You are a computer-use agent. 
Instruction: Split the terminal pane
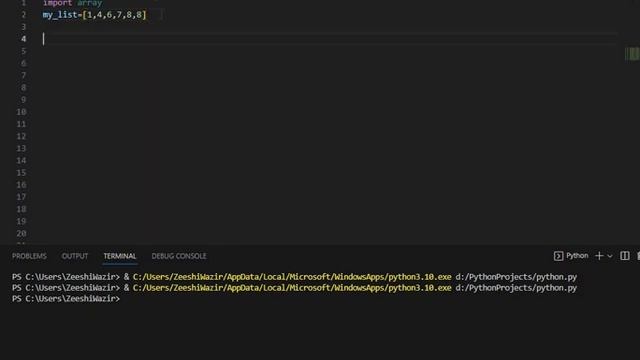pos(624,256)
